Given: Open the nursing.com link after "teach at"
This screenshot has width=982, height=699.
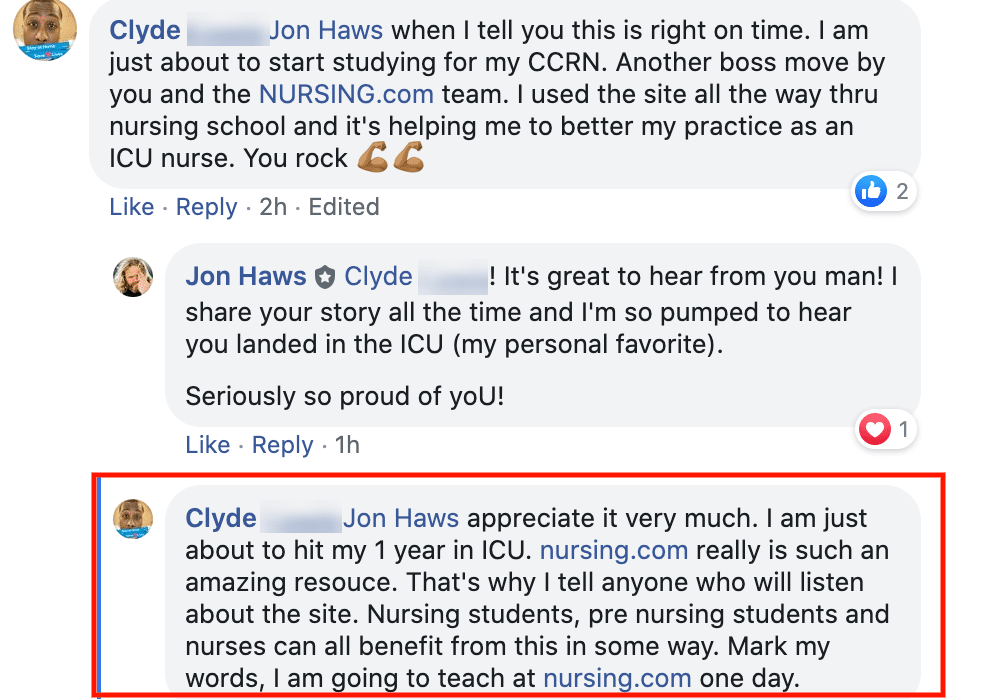Looking at the screenshot, I should click(616, 678).
